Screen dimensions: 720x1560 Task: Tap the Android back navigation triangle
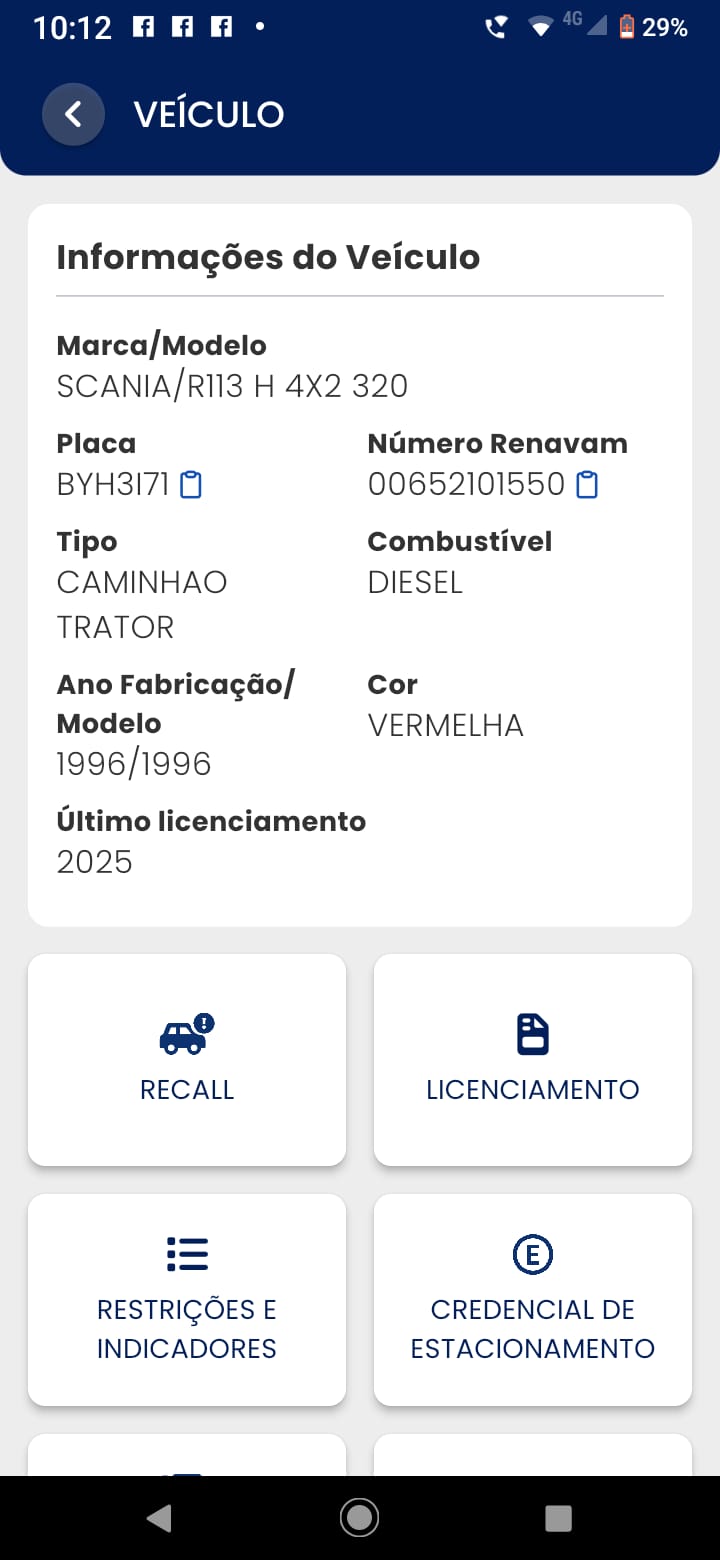pyautogui.click(x=159, y=1518)
